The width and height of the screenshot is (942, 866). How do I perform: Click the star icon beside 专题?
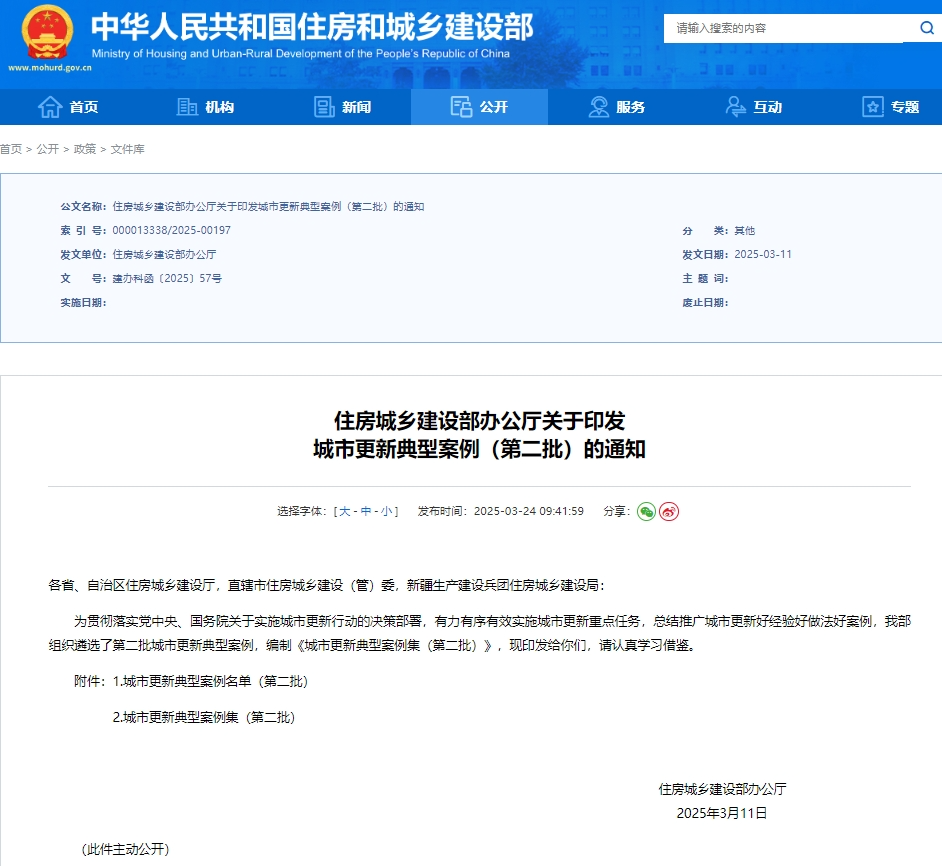click(x=873, y=107)
